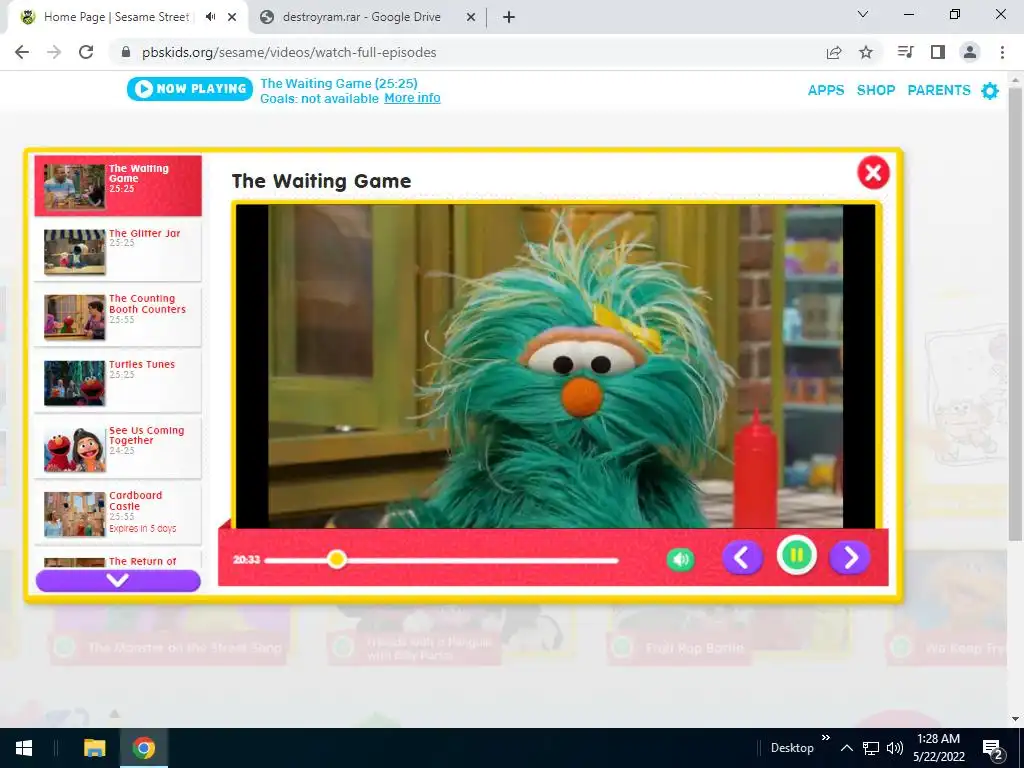
Task: Click The Return of episode entry
Action: point(118,561)
